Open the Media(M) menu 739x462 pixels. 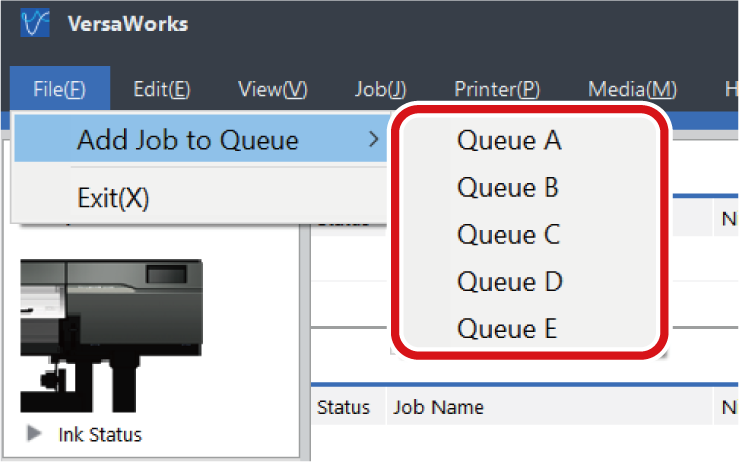[632, 89]
